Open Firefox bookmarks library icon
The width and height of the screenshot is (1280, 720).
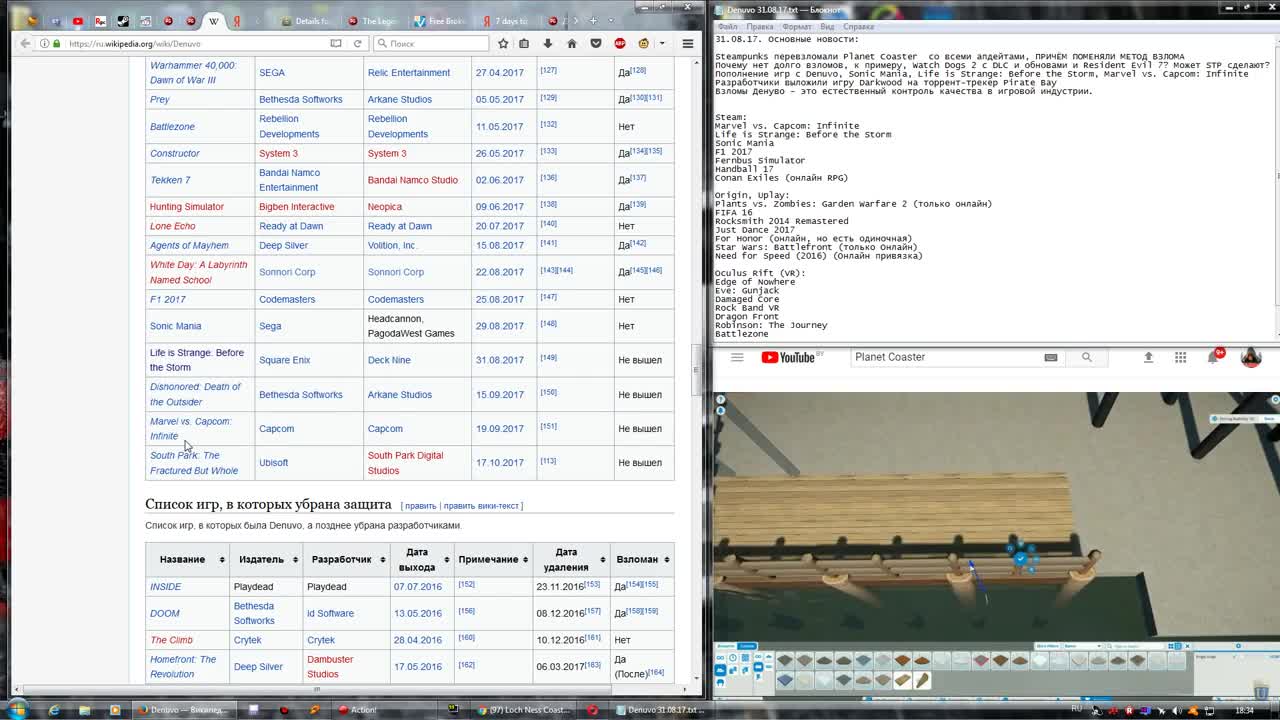click(x=524, y=43)
